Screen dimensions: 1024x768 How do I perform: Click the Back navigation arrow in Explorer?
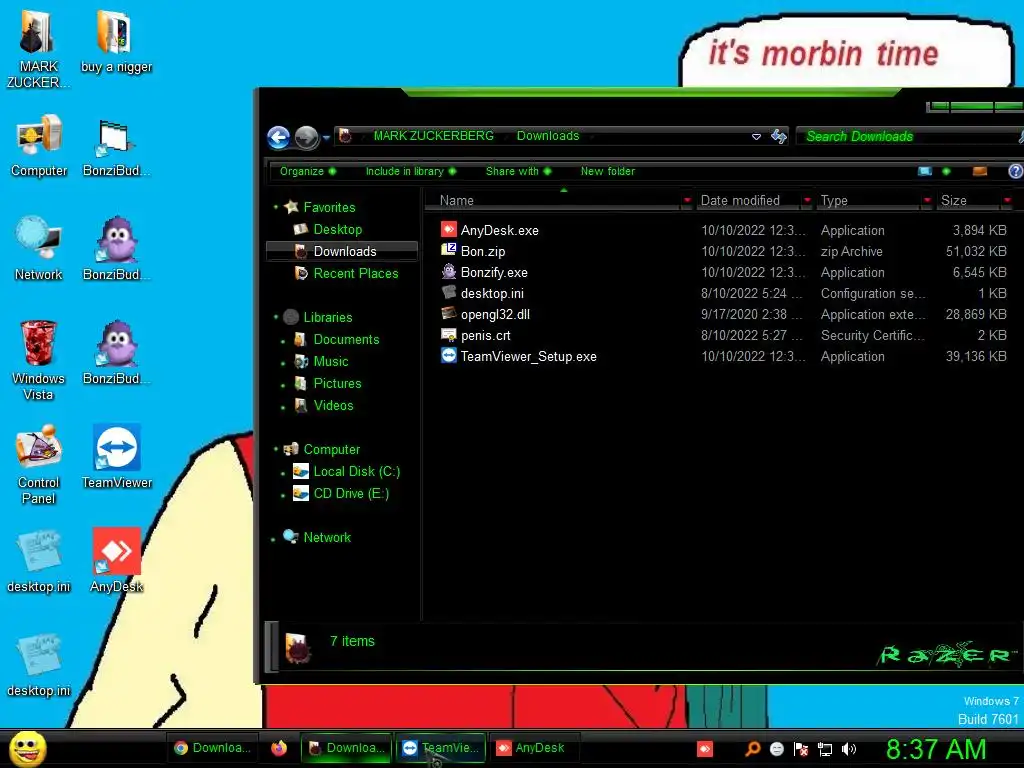[x=278, y=137]
